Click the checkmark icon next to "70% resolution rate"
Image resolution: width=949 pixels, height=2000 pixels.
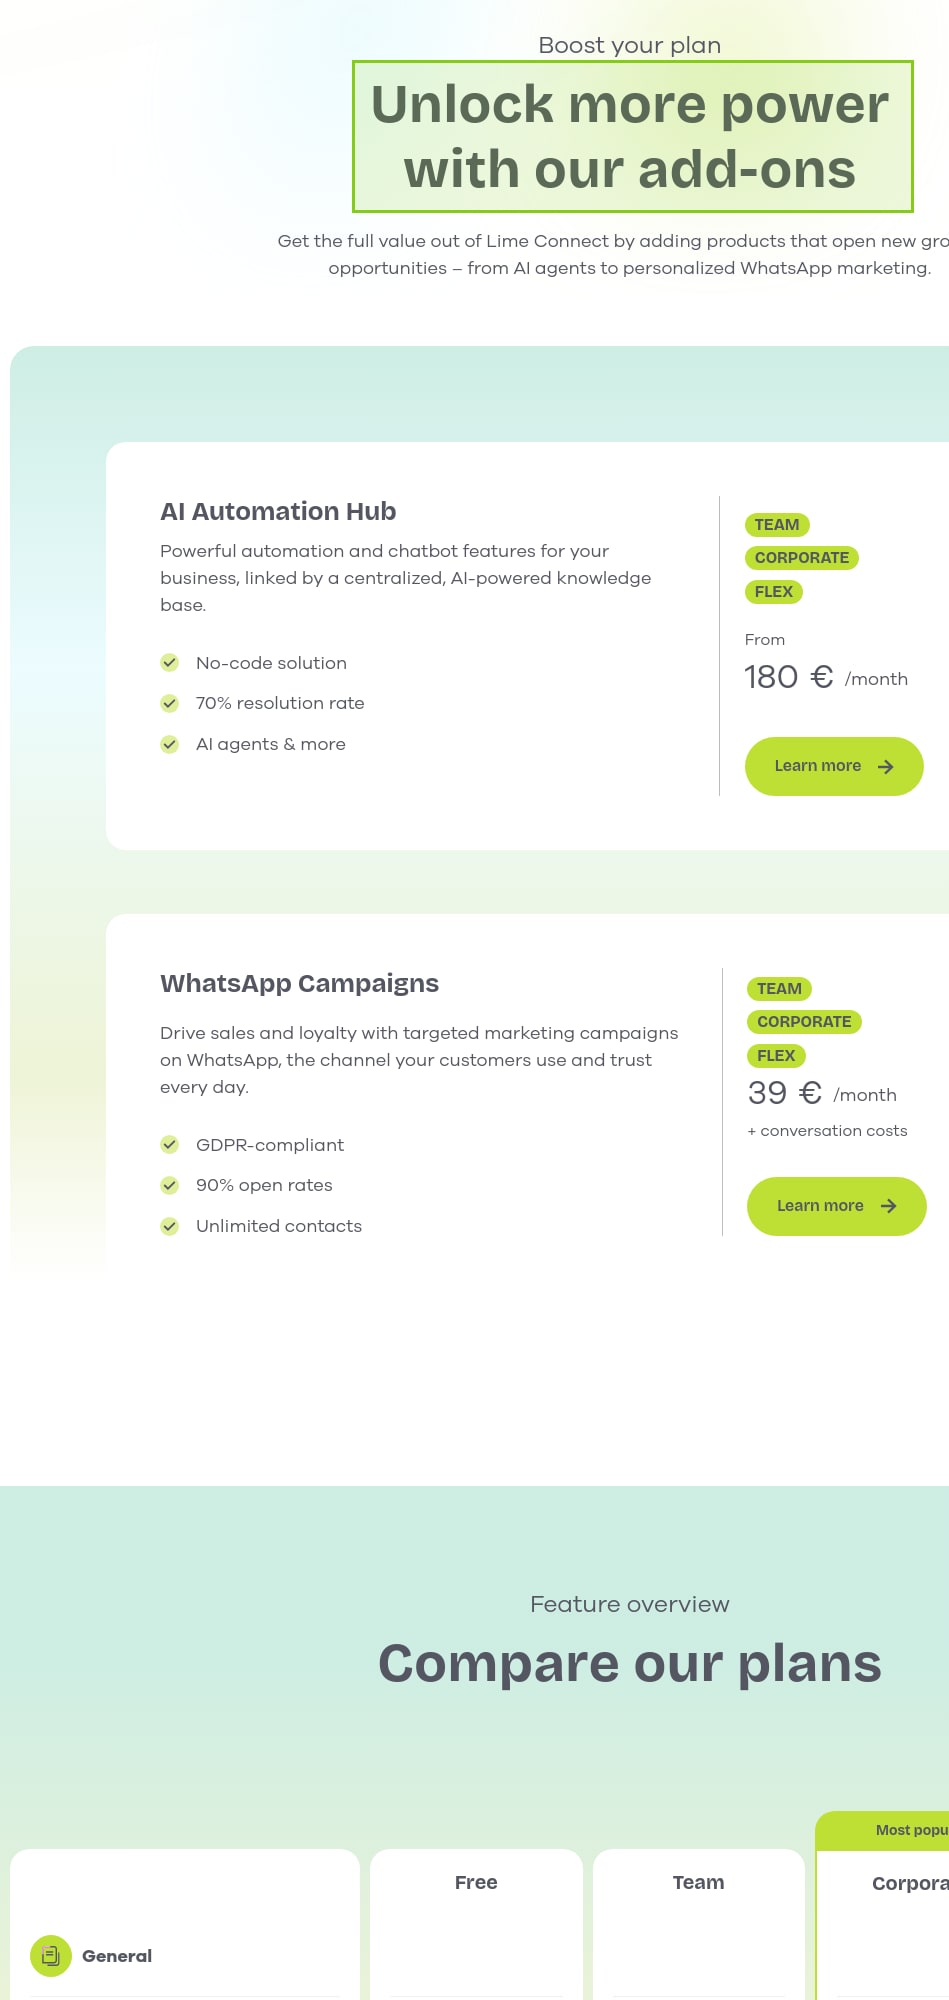pyautogui.click(x=170, y=703)
